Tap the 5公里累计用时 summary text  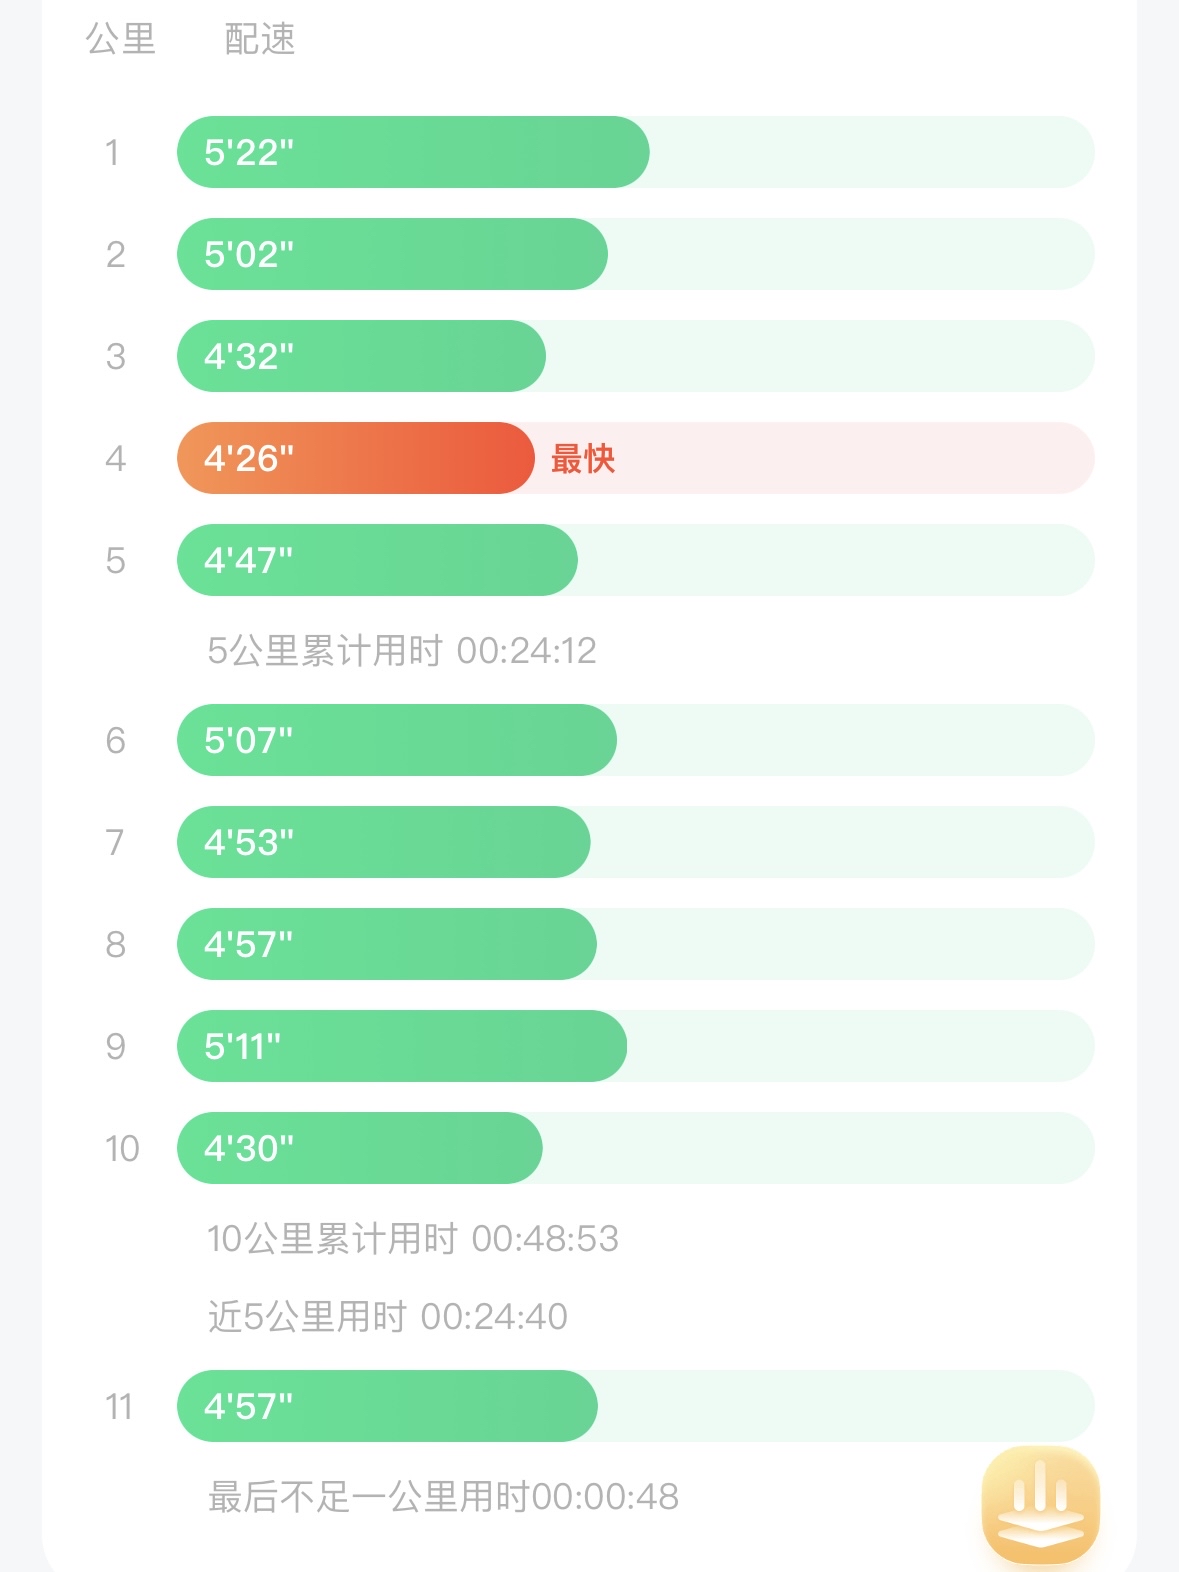click(401, 651)
